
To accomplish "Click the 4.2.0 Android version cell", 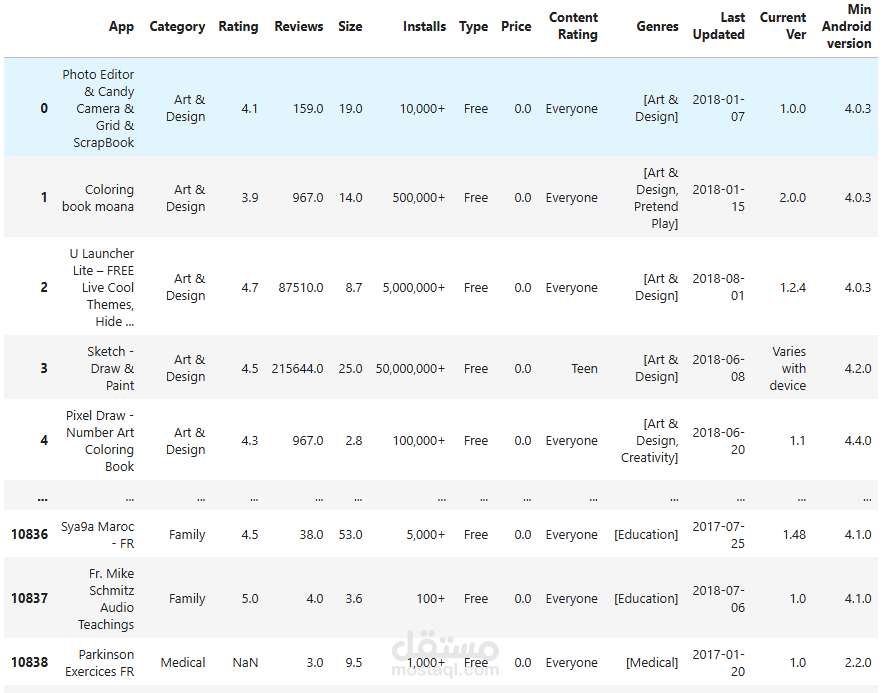I will point(858,368).
